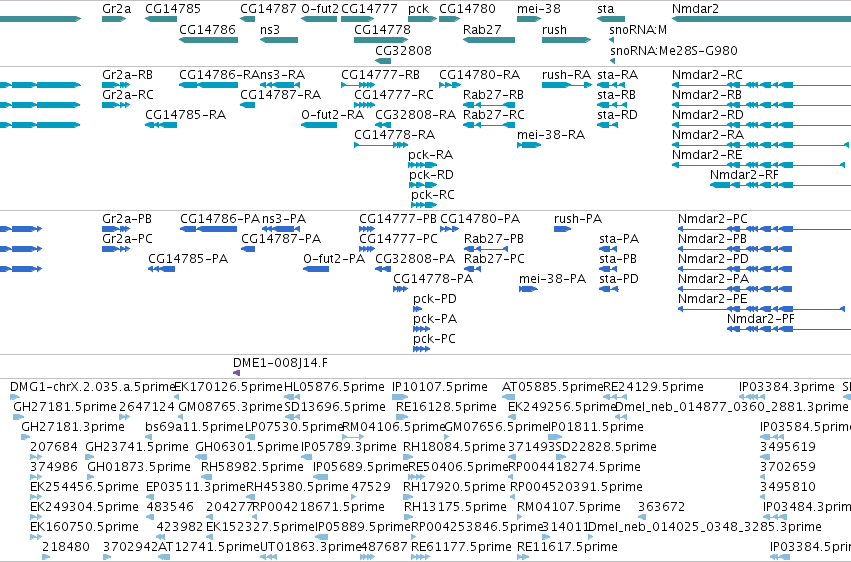Click the CG14786 gene label

pos(207,29)
